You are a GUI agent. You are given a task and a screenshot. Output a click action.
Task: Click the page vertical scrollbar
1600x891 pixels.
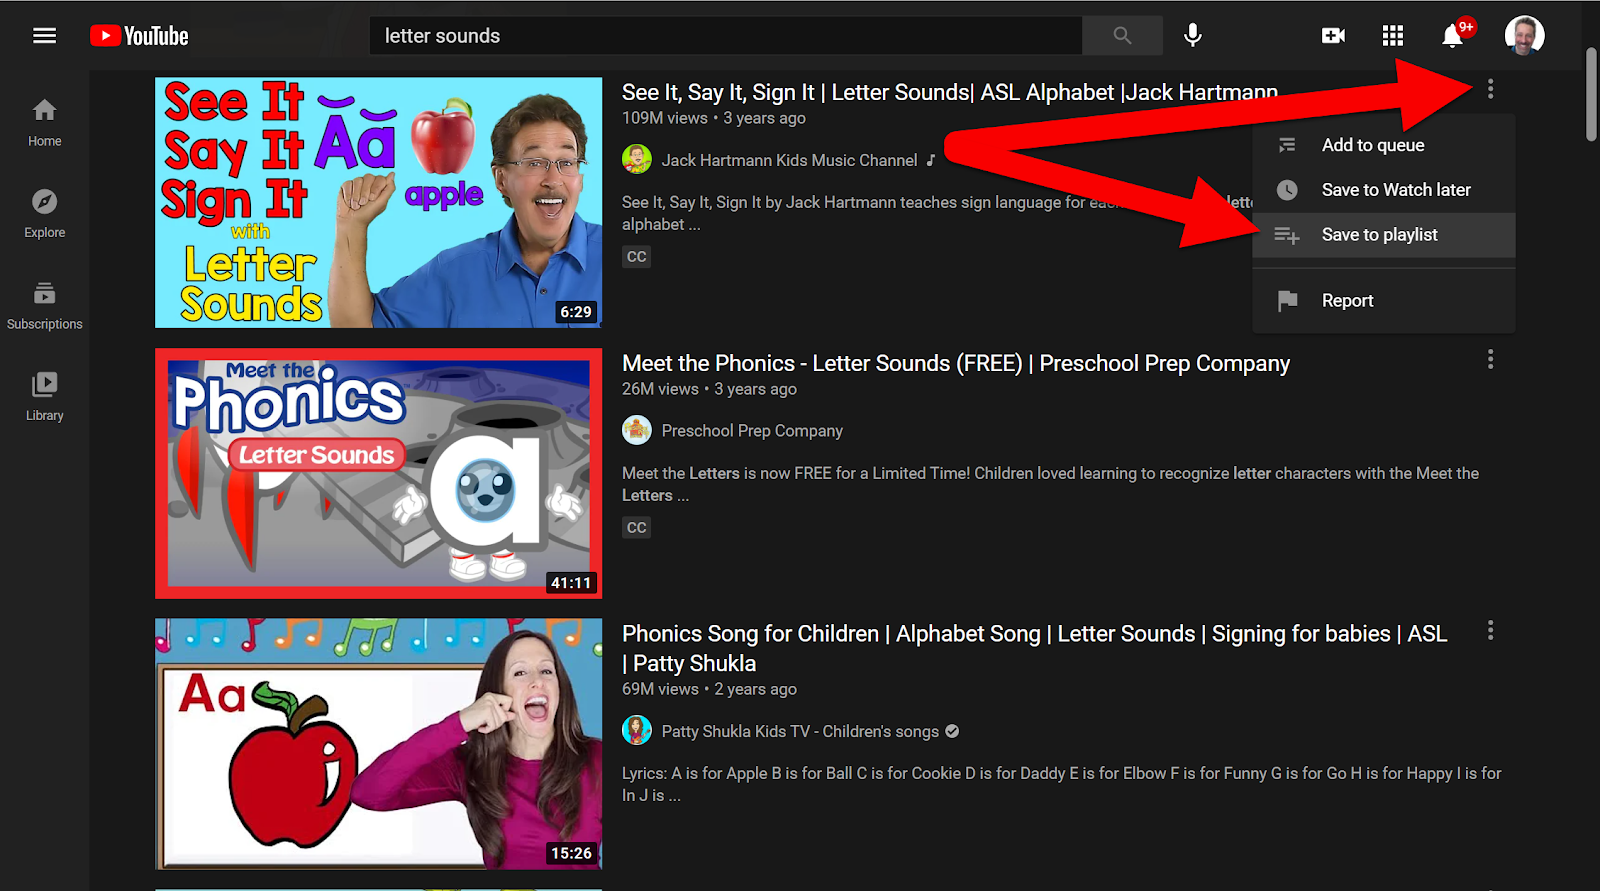[1591, 95]
